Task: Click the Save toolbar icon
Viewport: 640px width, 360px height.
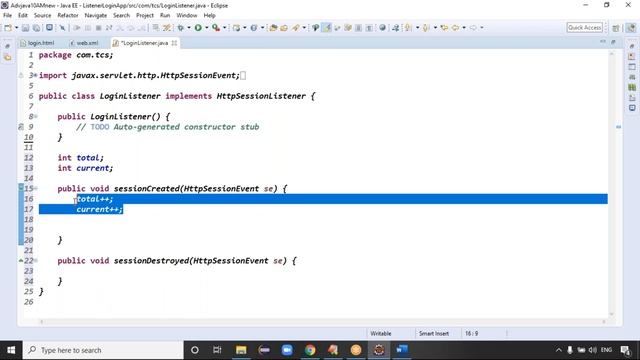Action: [25, 28]
